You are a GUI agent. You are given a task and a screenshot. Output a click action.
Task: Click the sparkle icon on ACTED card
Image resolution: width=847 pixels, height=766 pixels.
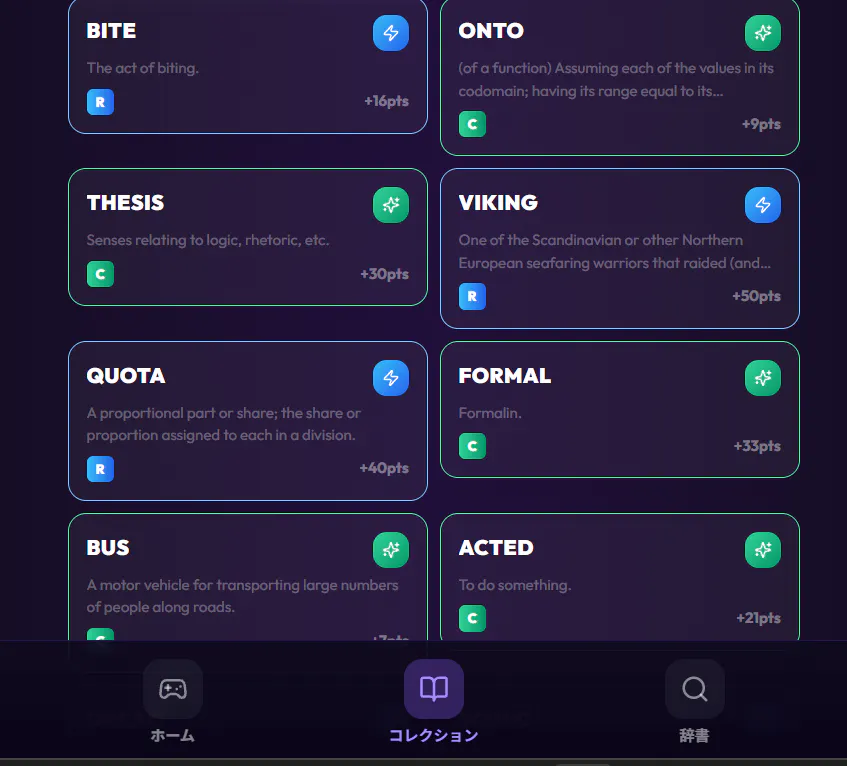click(x=763, y=550)
